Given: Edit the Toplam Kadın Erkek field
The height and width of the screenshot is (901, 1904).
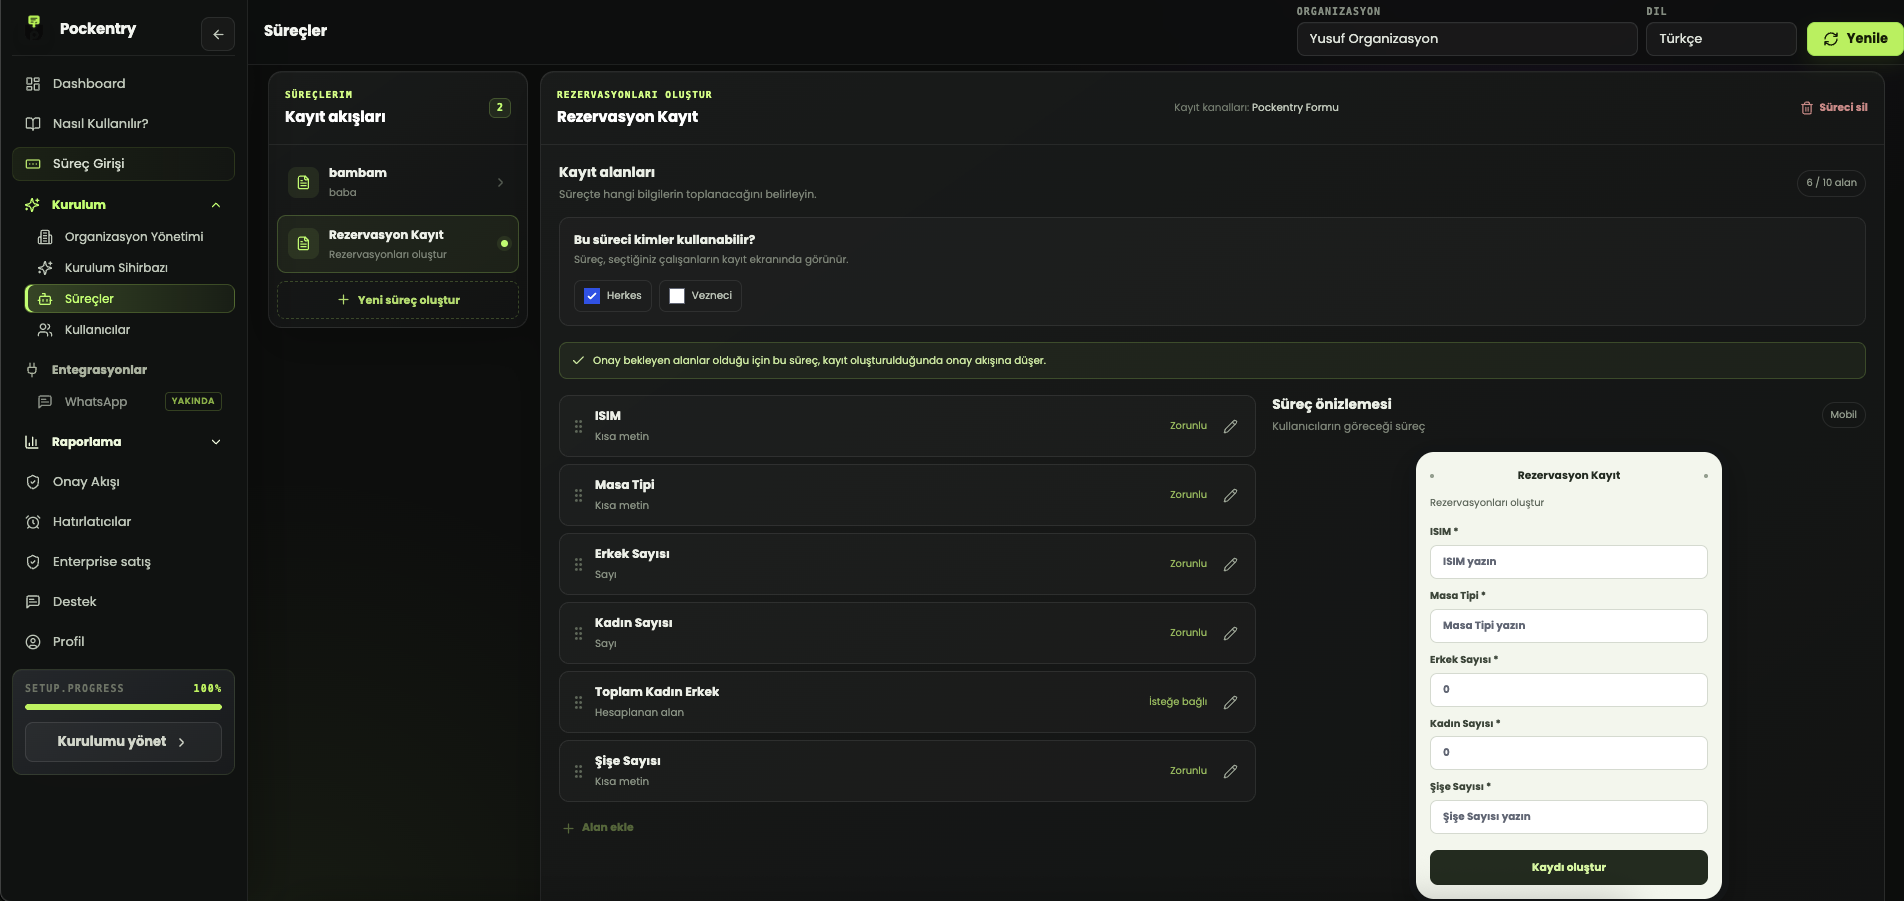Looking at the screenshot, I should point(1230,702).
